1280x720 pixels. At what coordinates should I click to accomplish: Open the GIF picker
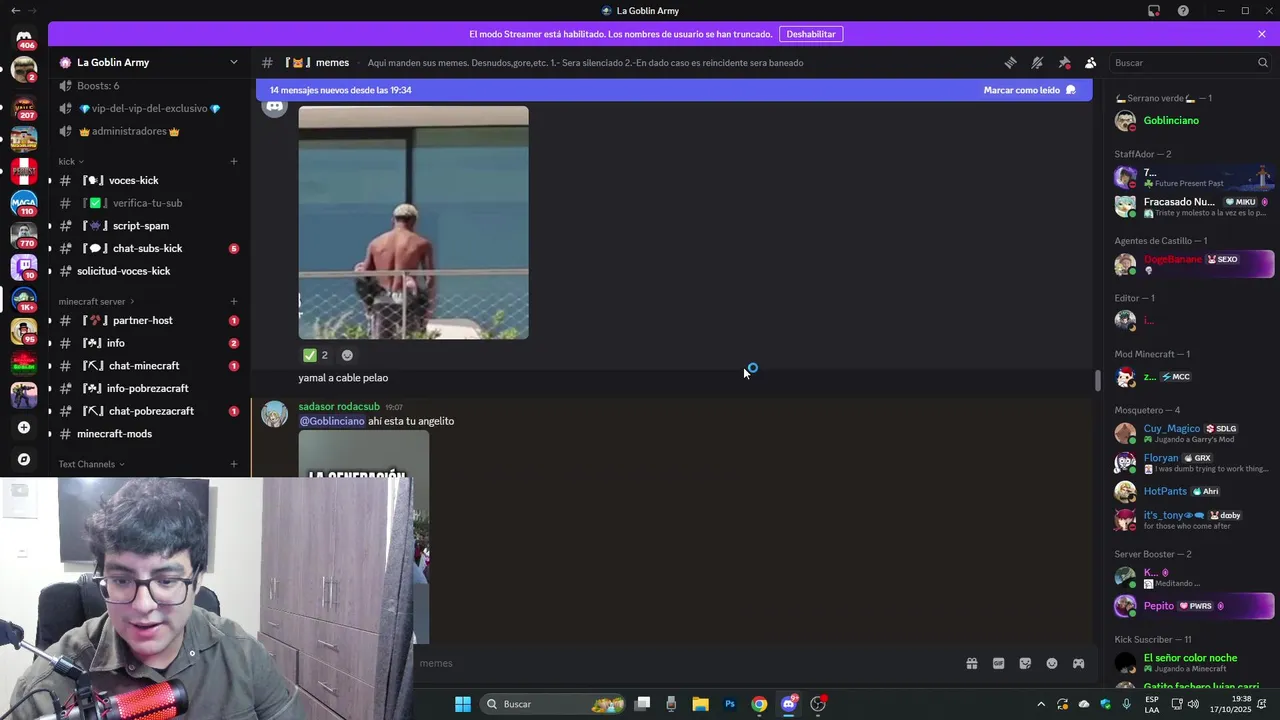pyautogui.click(x=998, y=663)
